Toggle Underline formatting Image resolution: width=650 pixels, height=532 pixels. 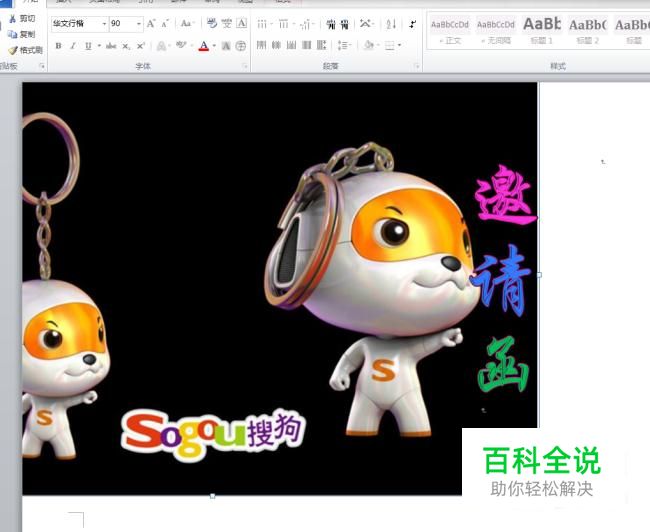(88, 46)
